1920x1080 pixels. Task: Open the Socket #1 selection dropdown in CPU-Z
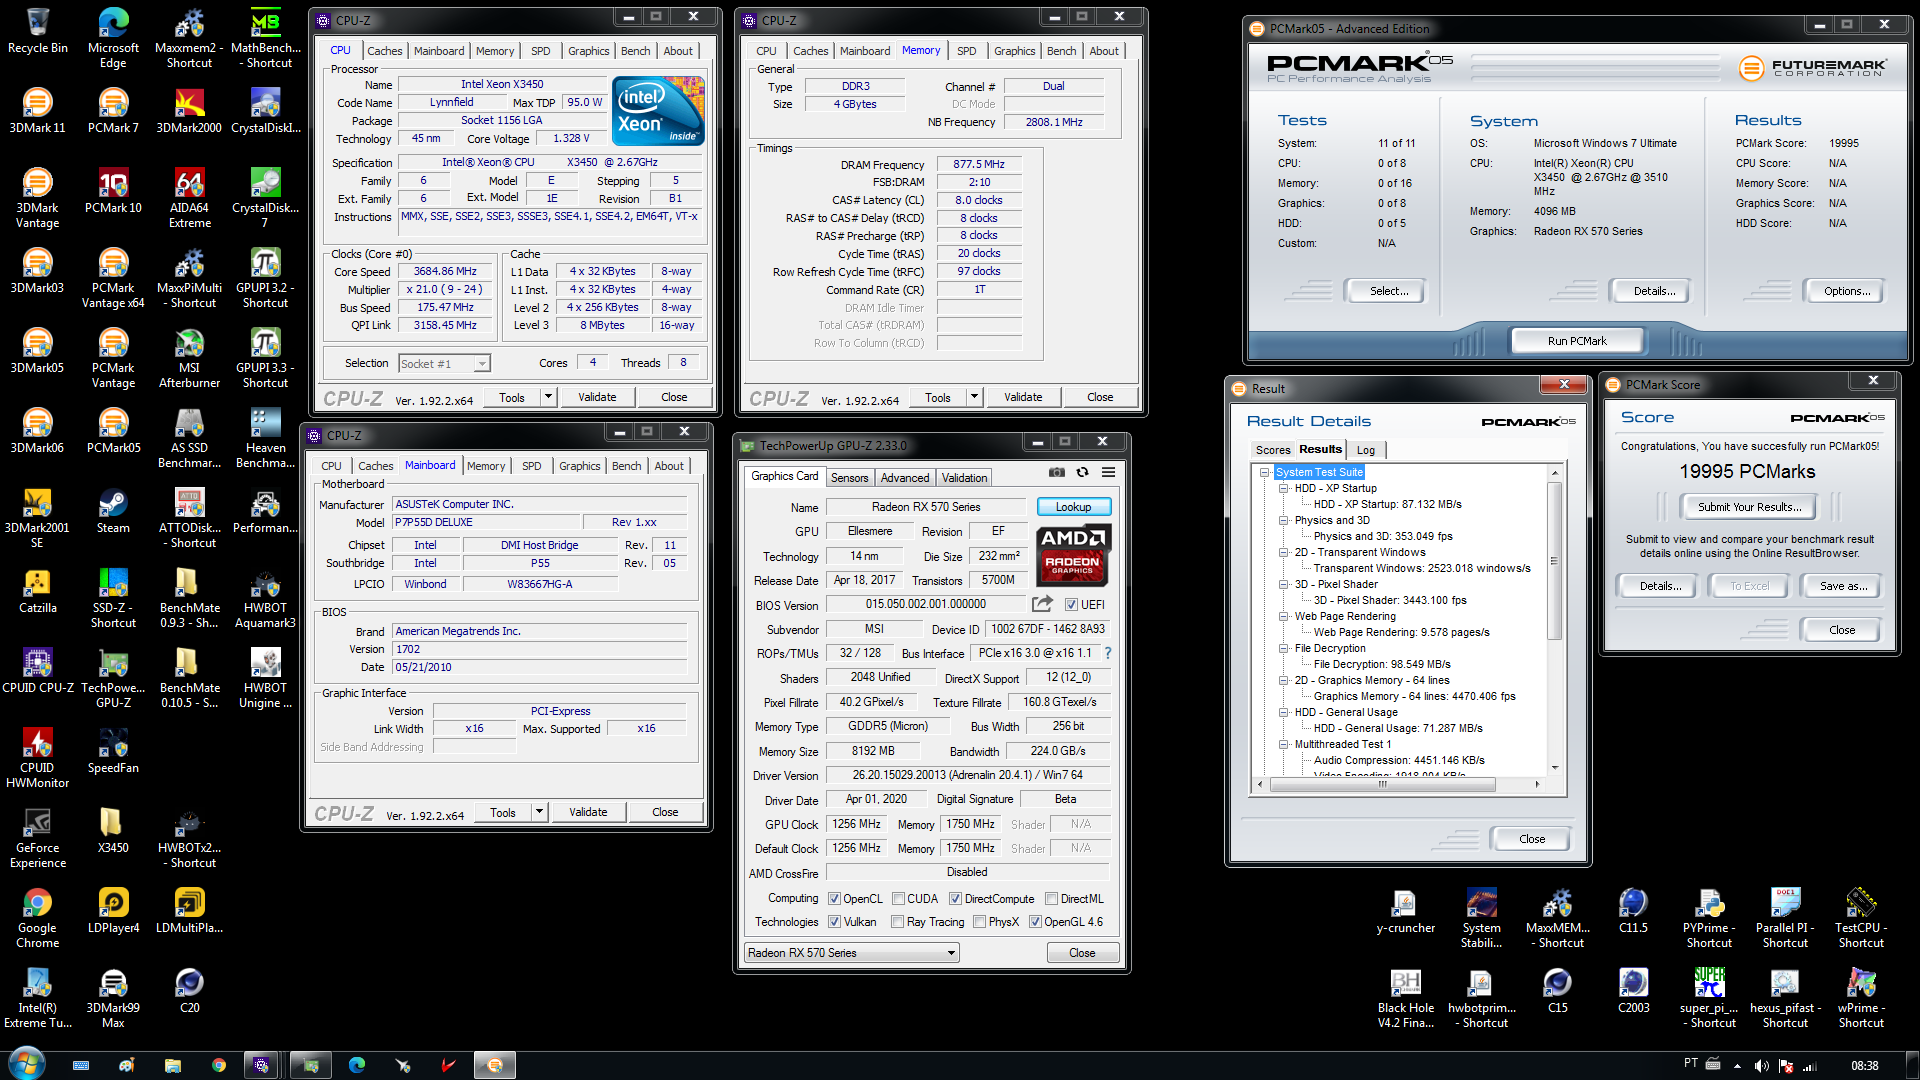(444, 364)
